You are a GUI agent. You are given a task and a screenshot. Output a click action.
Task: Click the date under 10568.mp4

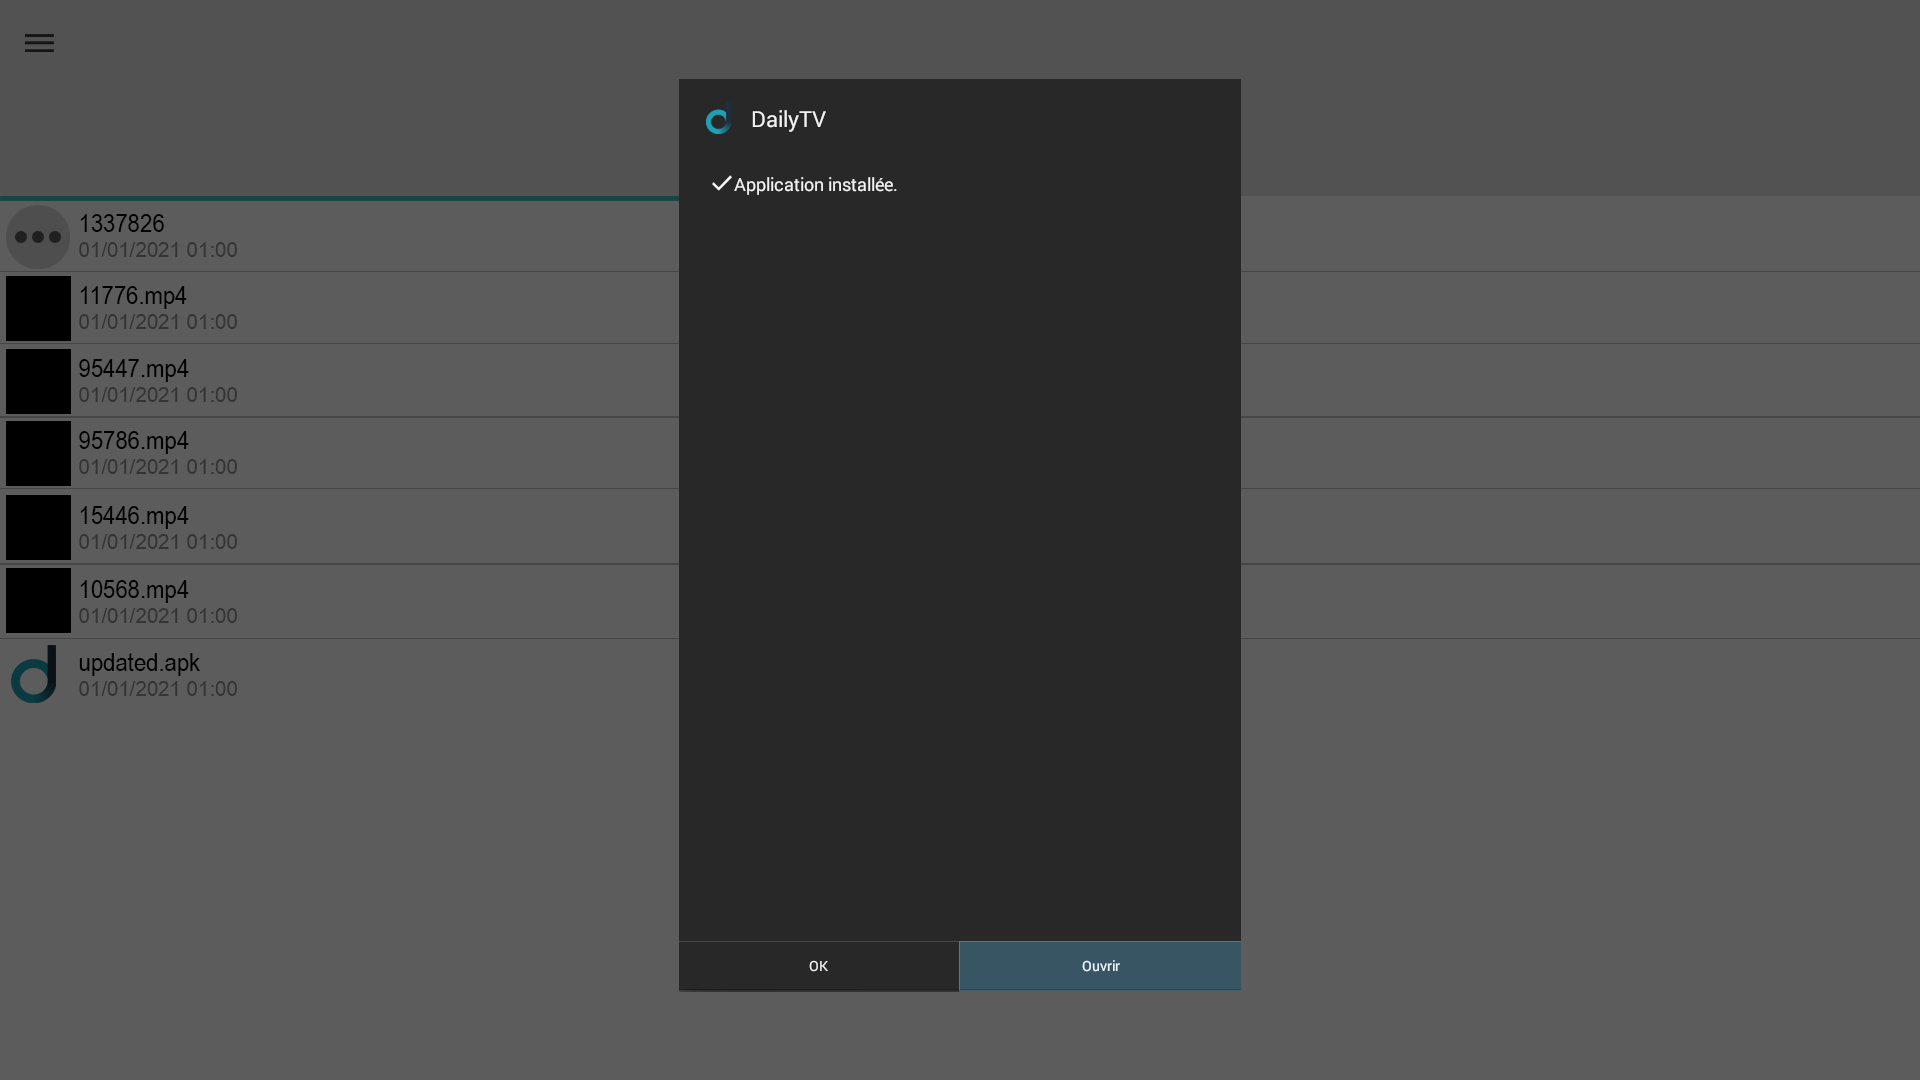click(x=158, y=616)
